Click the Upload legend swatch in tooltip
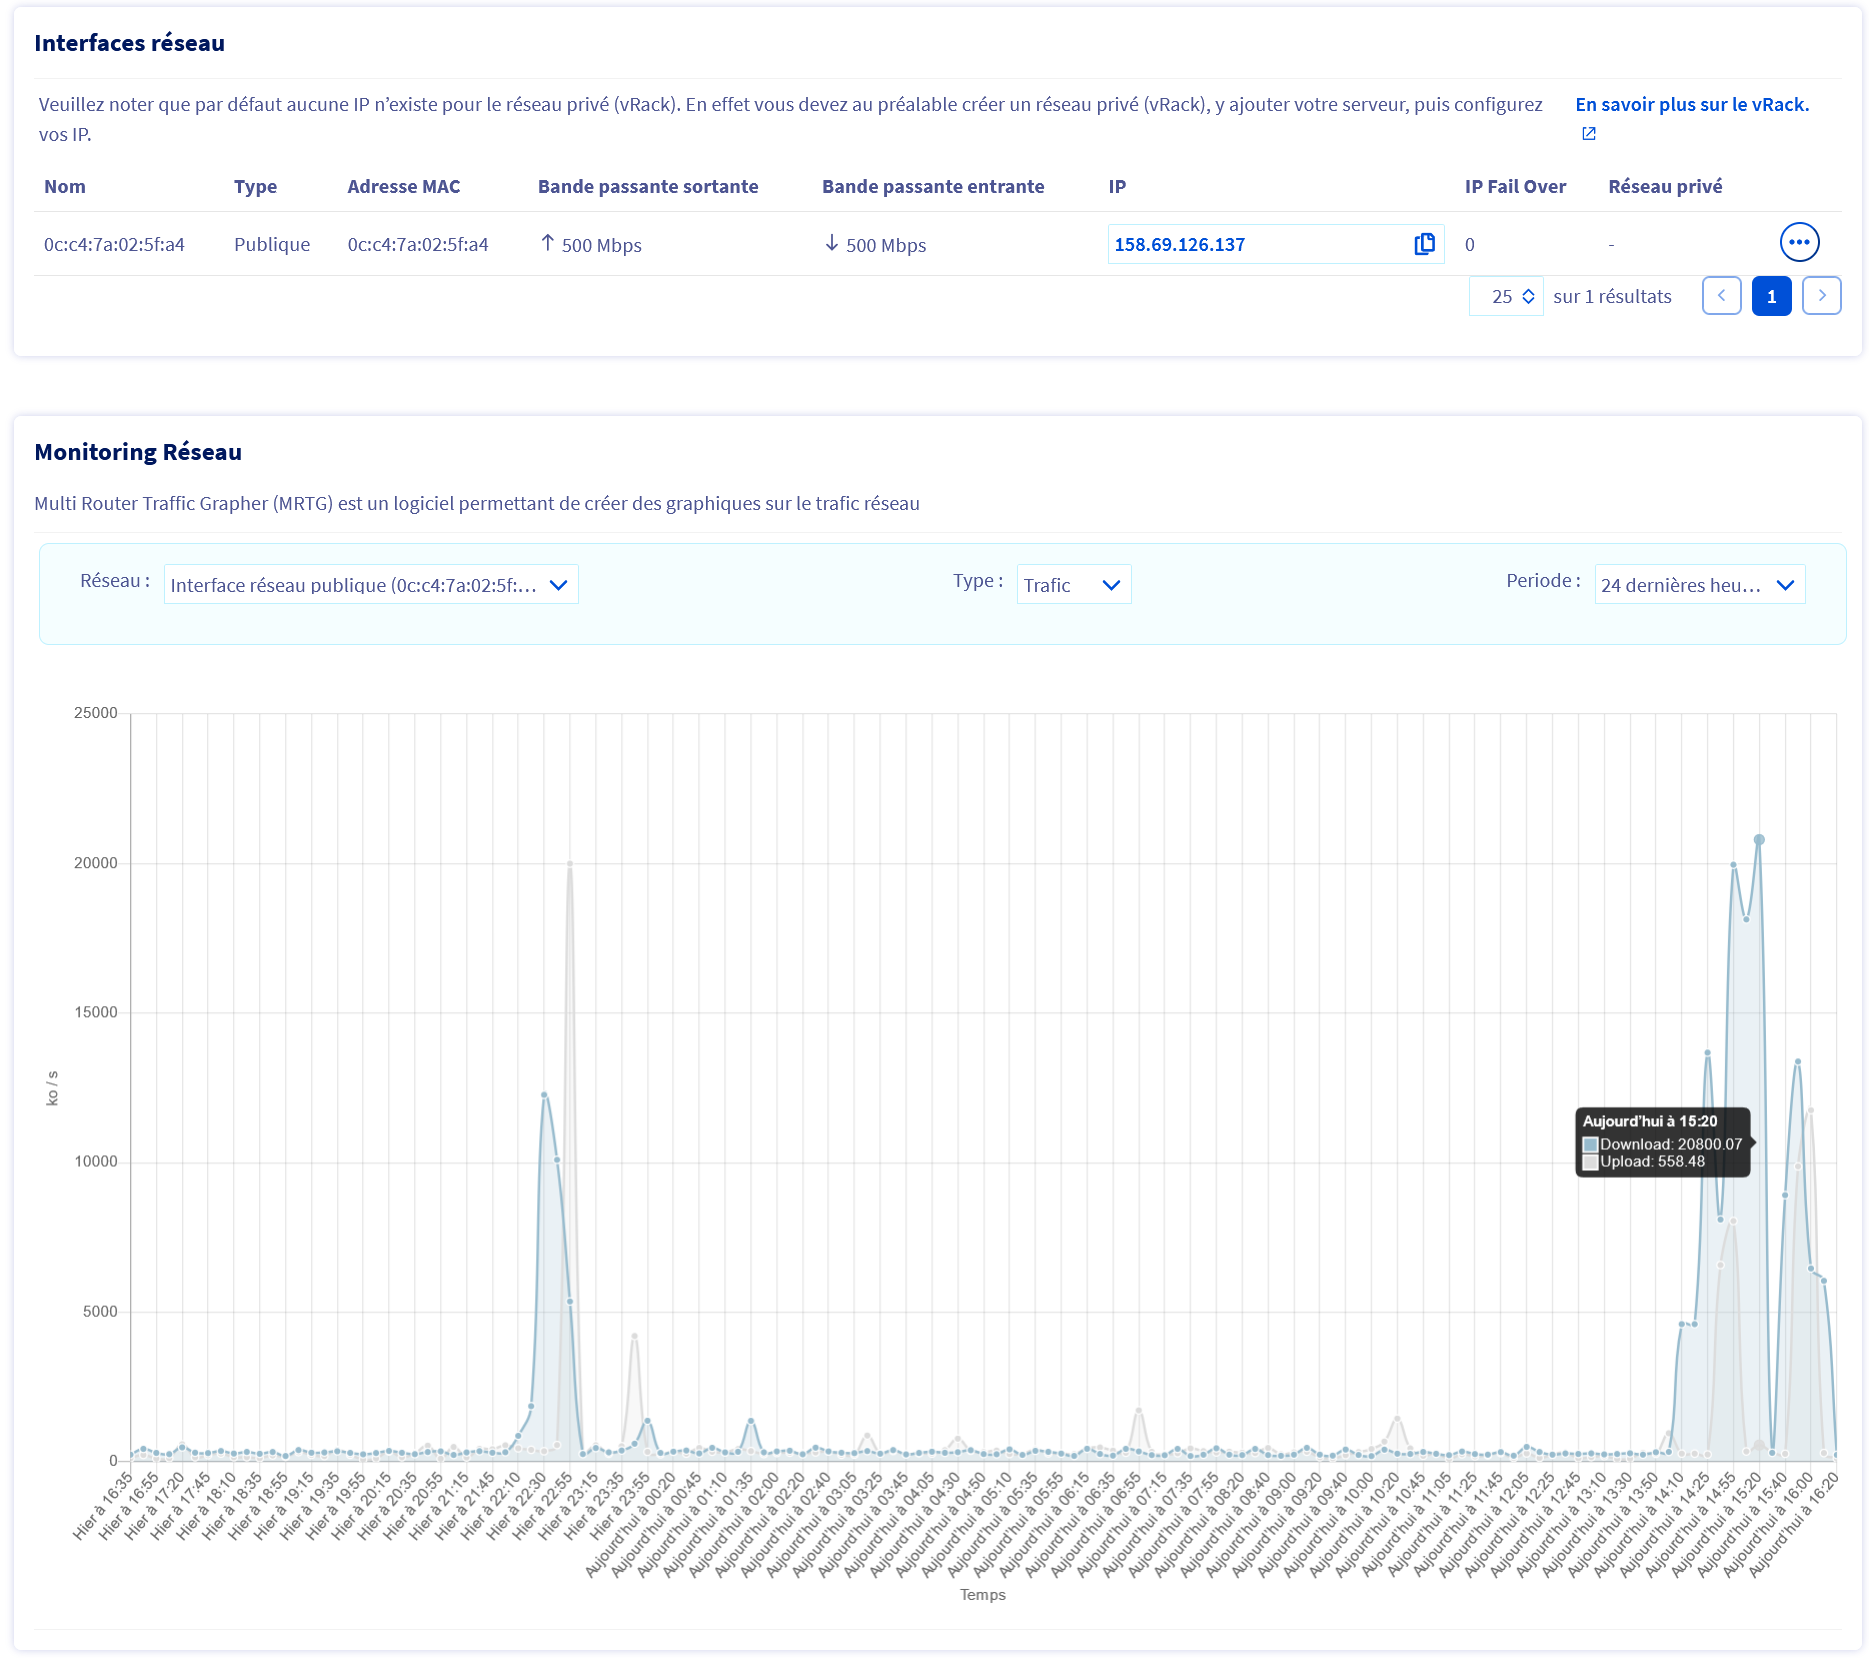Image resolution: width=1869 pixels, height=1658 pixels. (x=1590, y=1162)
